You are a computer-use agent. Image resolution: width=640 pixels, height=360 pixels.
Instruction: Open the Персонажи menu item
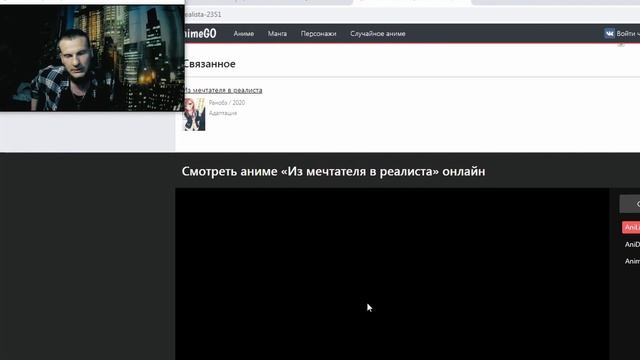click(318, 34)
